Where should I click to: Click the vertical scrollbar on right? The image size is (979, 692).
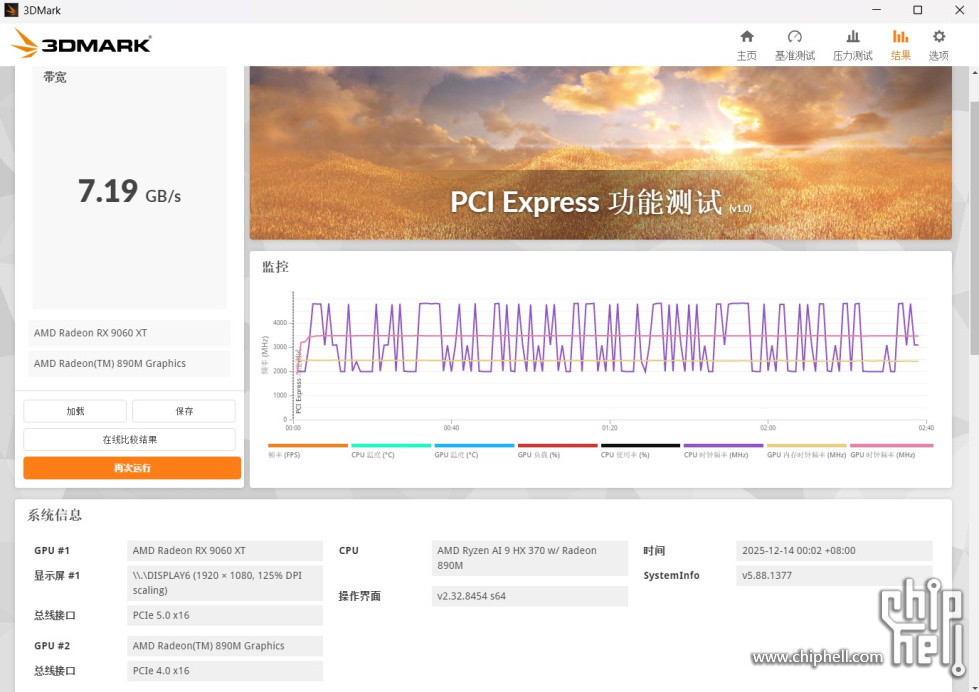tap(973, 300)
